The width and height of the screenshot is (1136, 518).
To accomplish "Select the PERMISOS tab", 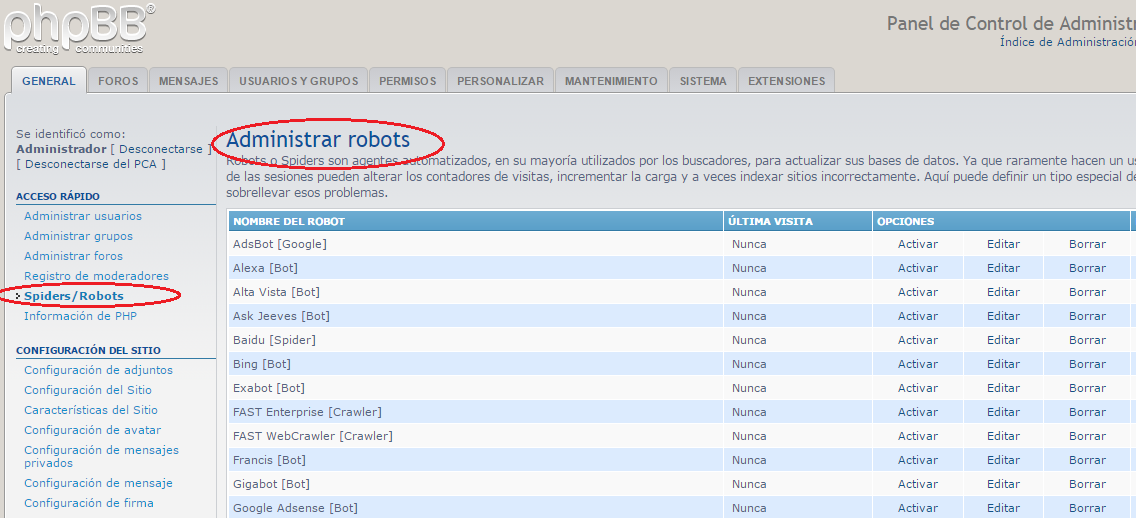I will coord(407,81).
